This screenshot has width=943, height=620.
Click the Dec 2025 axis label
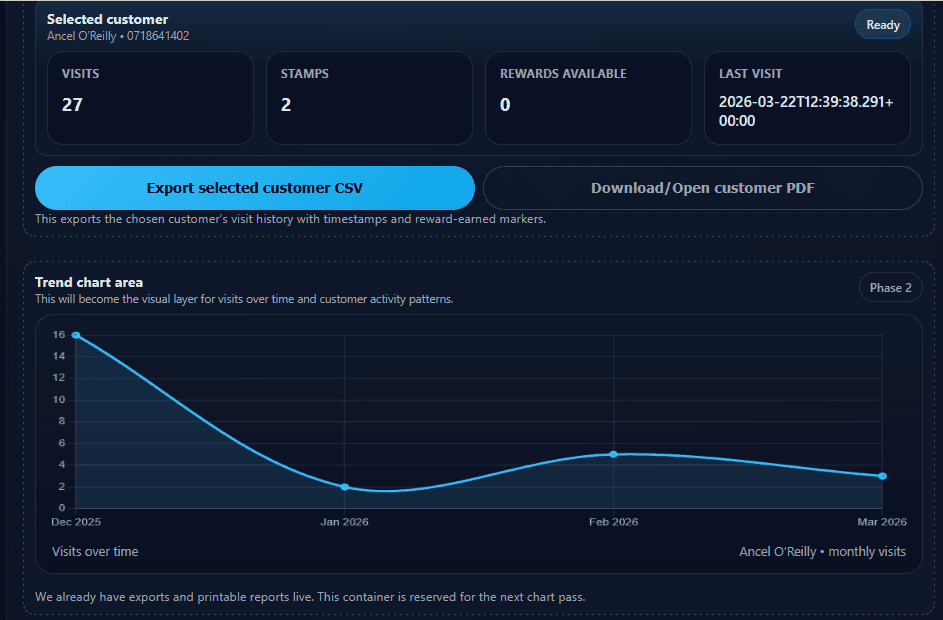coord(75,521)
